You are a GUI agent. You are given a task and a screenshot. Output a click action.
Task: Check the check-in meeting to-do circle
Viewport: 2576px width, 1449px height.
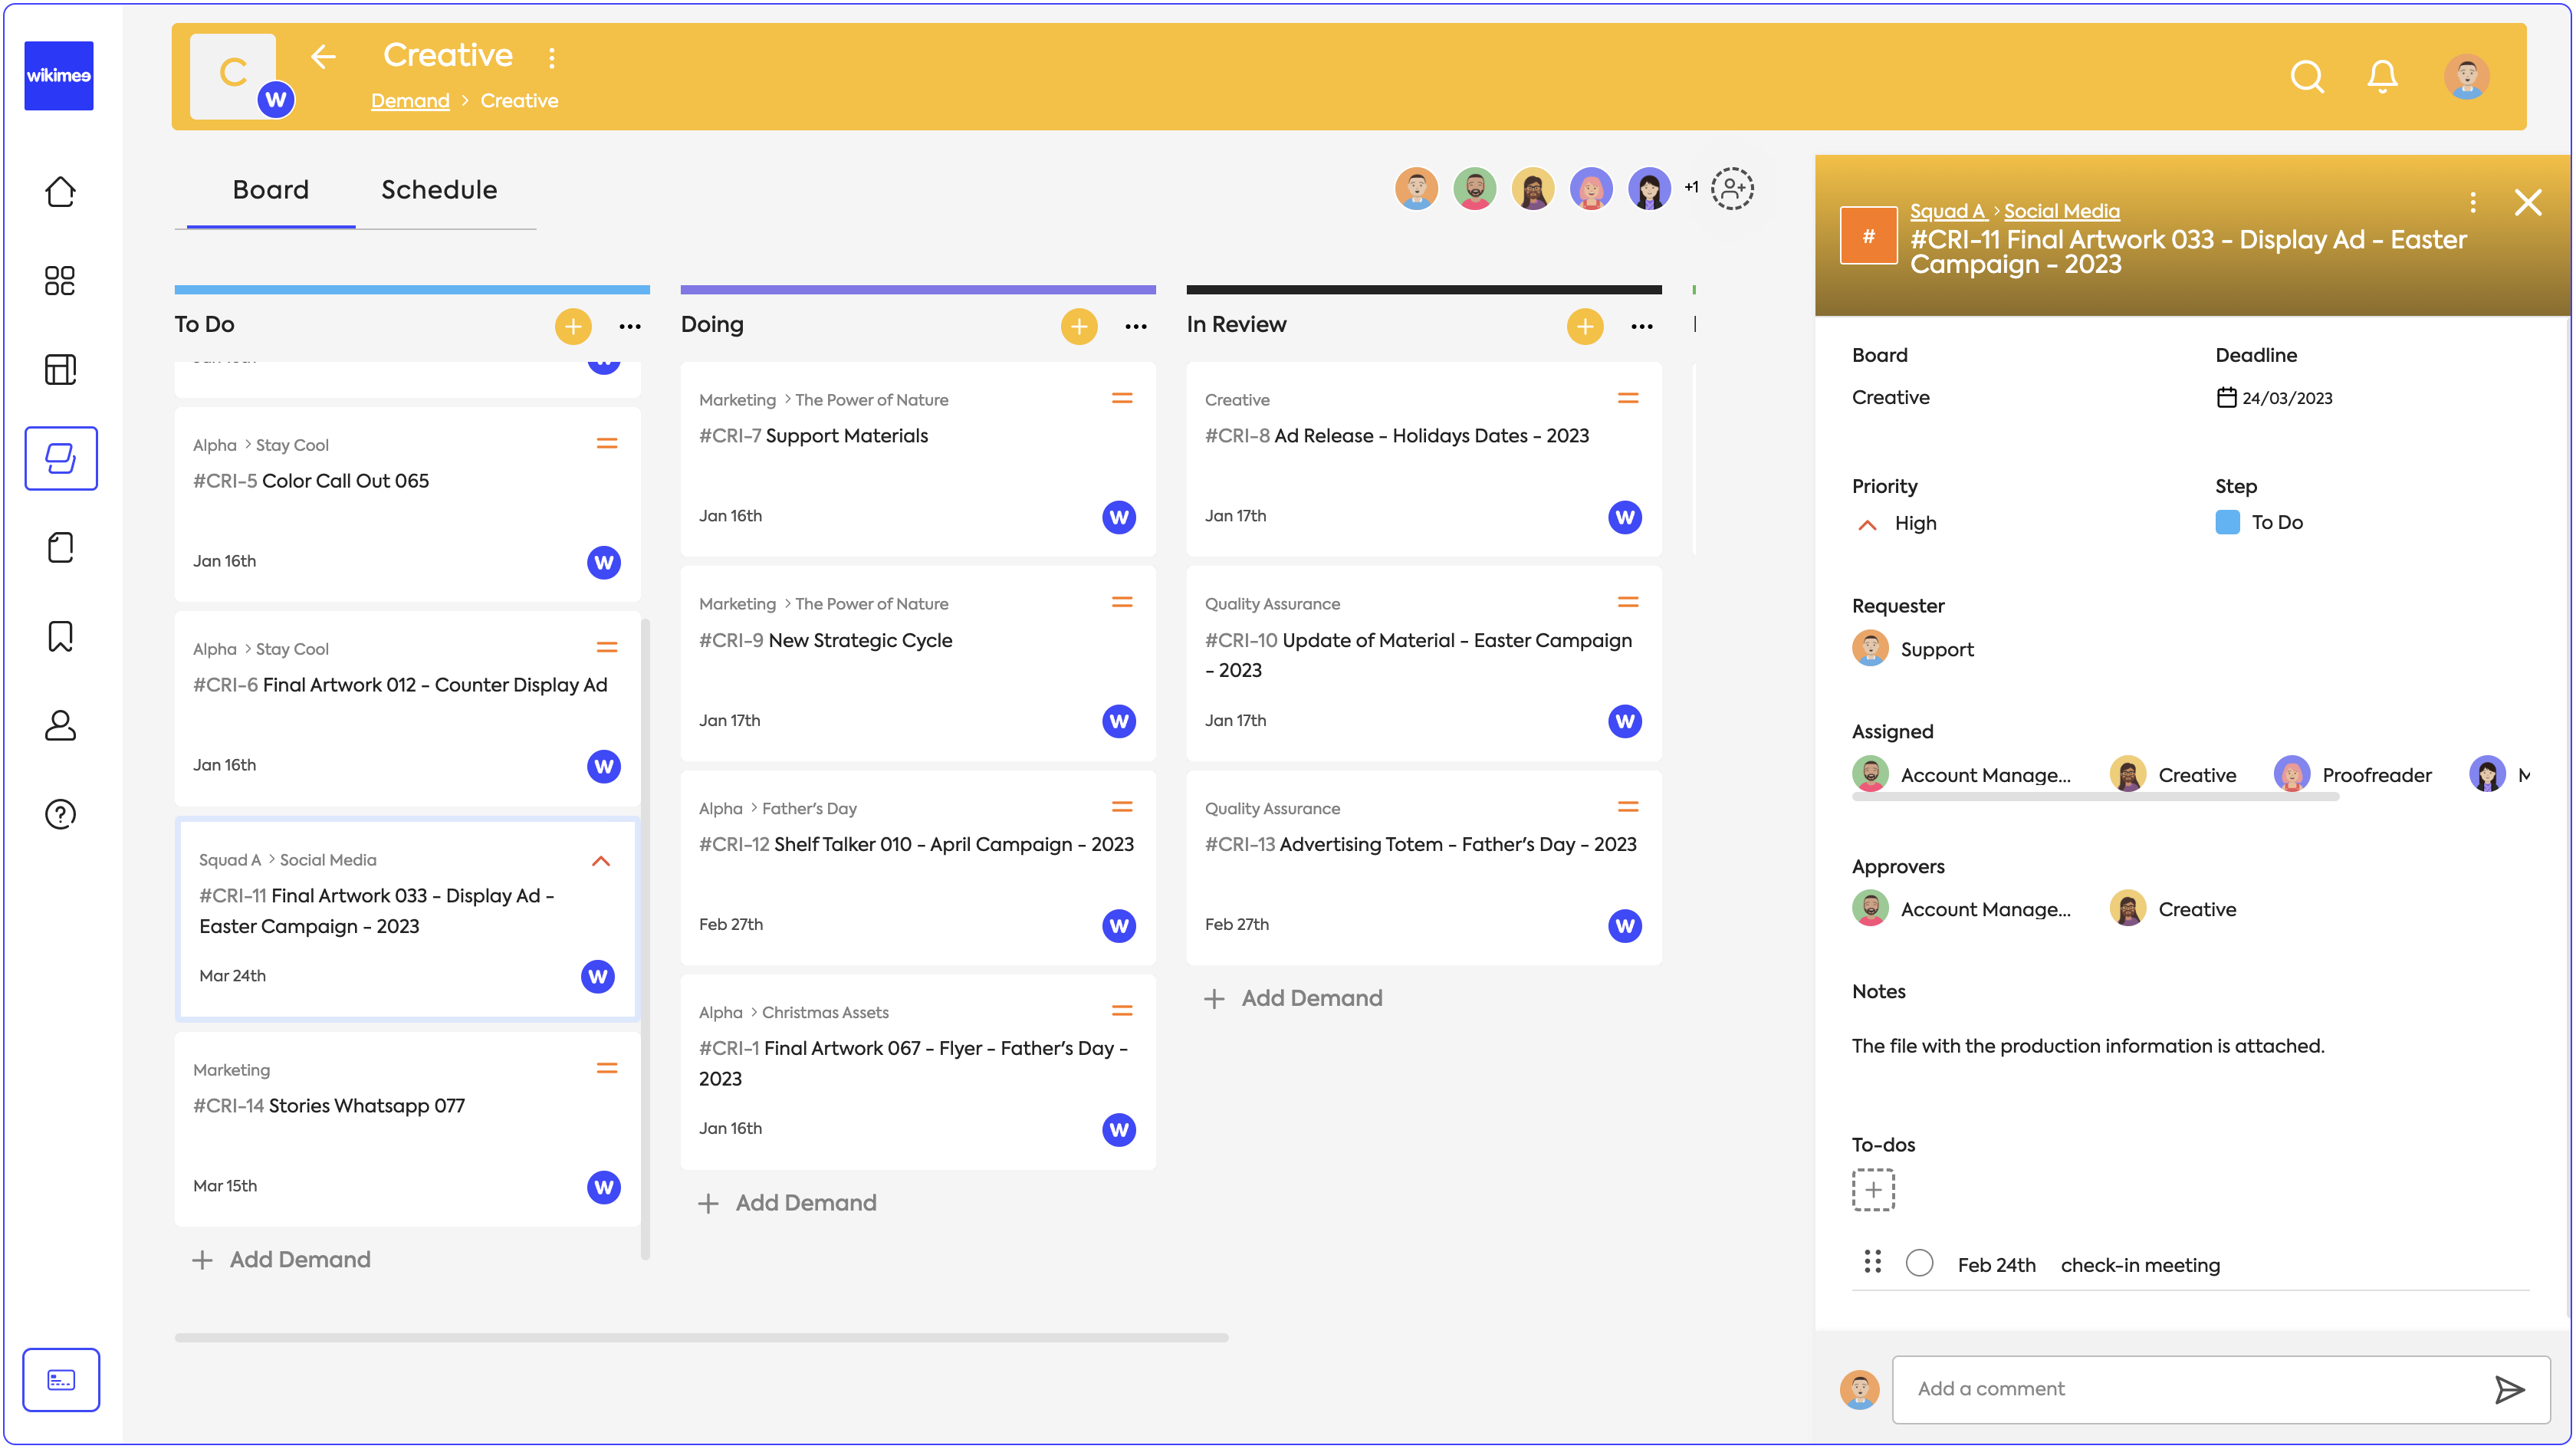[x=1919, y=1263]
